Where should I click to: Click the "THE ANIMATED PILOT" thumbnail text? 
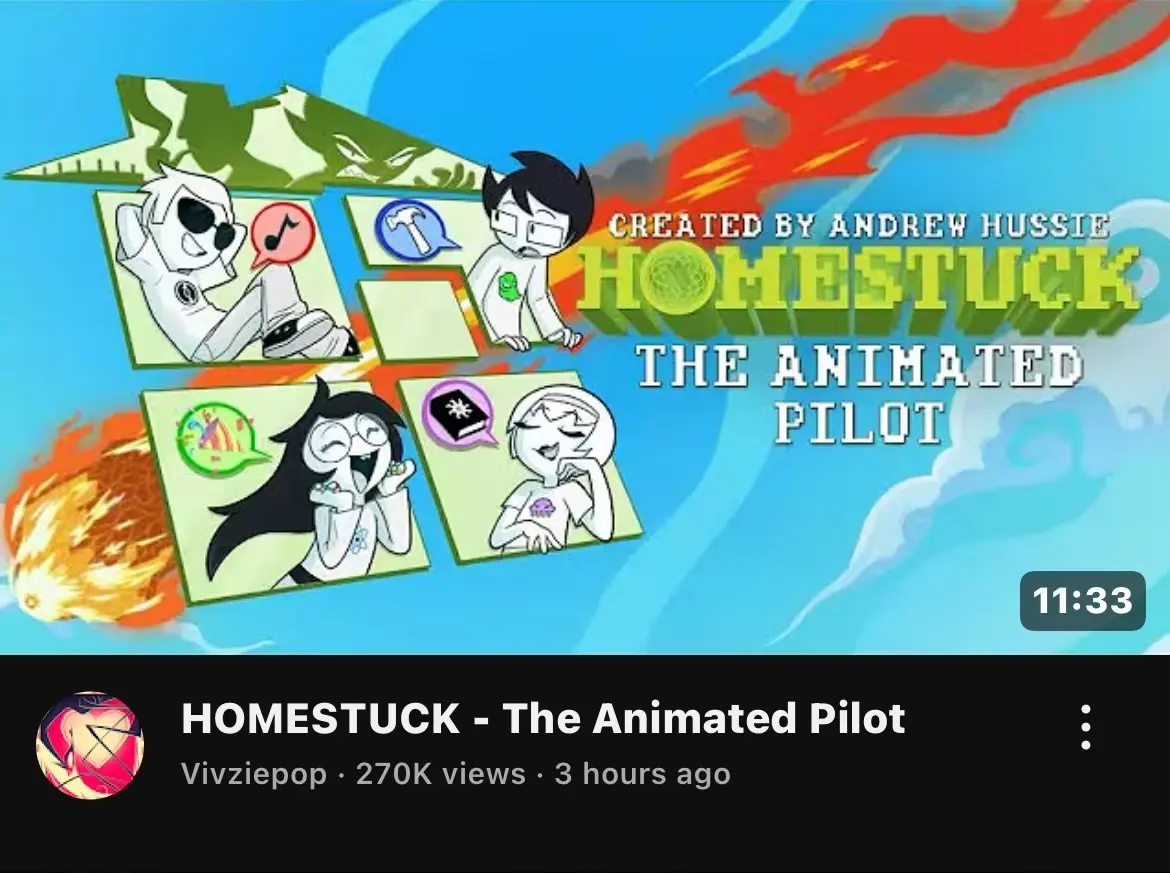[858, 394]
